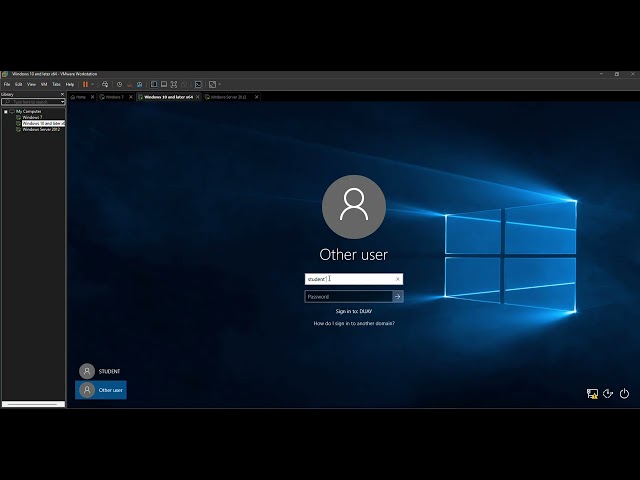This screenshot has height=480, width=640.
Task: Select Windows 7 in the library tree
Action: coord(32,117)
